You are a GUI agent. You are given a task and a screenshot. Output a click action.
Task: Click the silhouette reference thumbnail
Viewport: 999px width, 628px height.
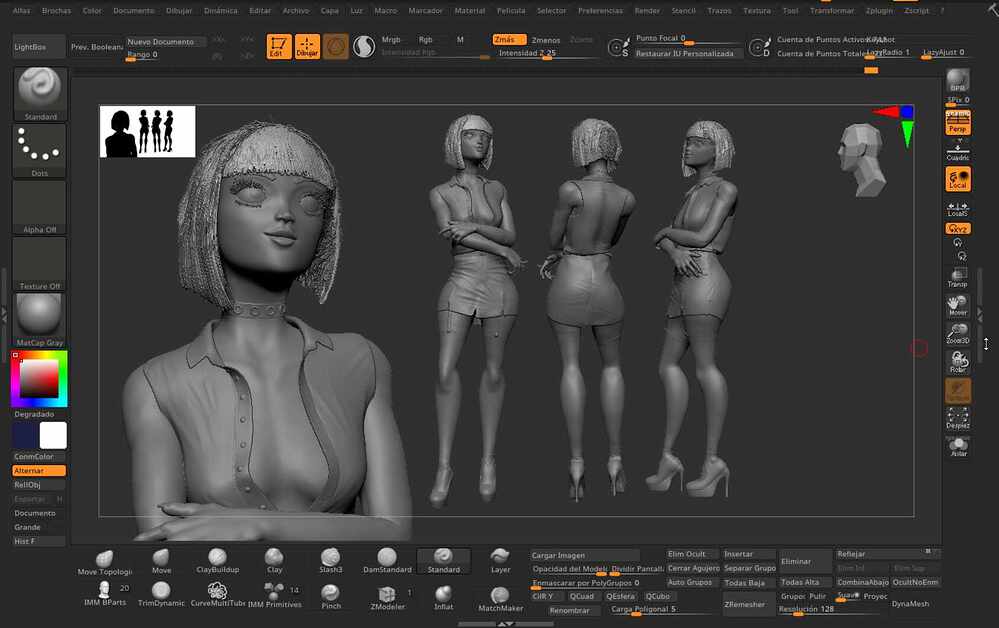pyautogui.click(x=148, y=132)
